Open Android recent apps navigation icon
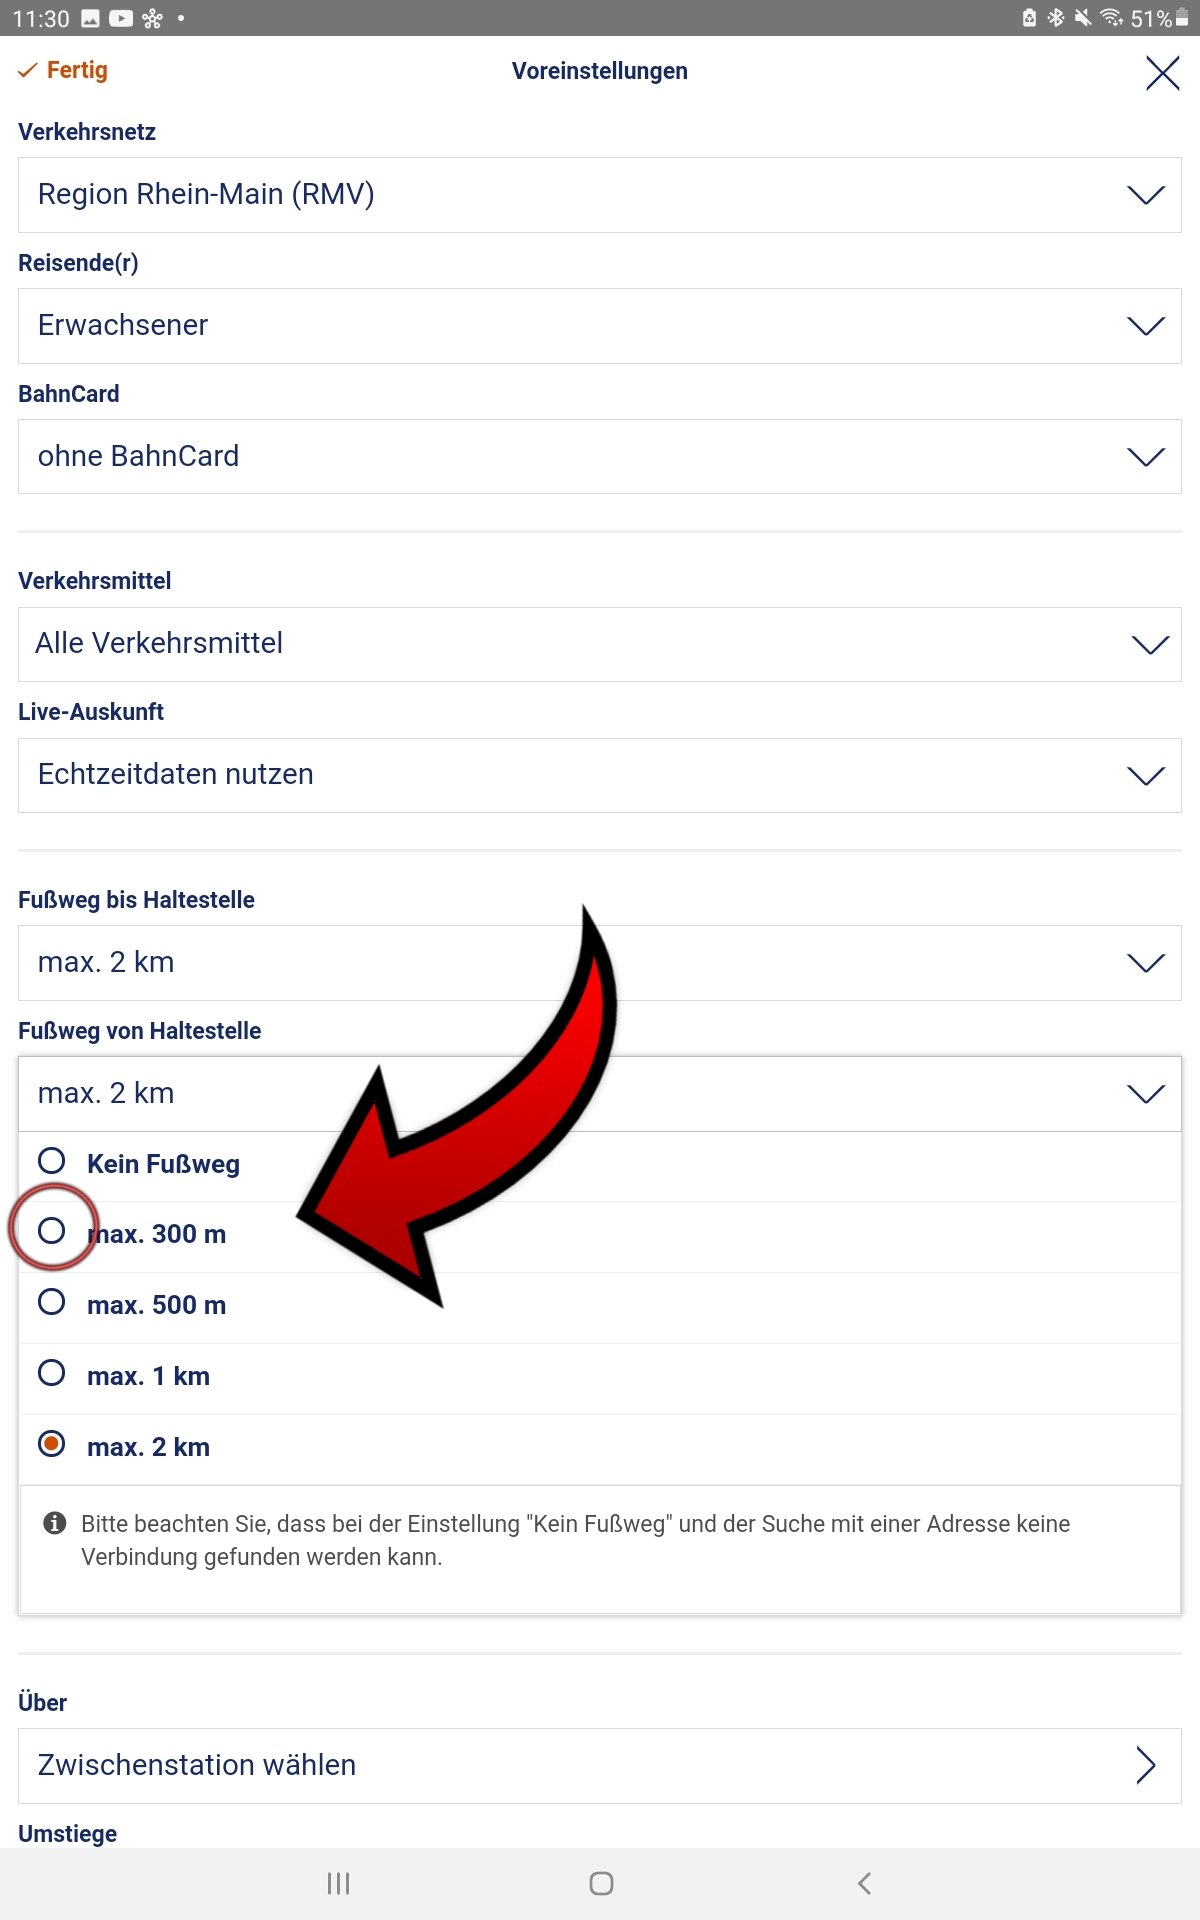Screen dimensions: 1200x1920 tap(338, 1883)
